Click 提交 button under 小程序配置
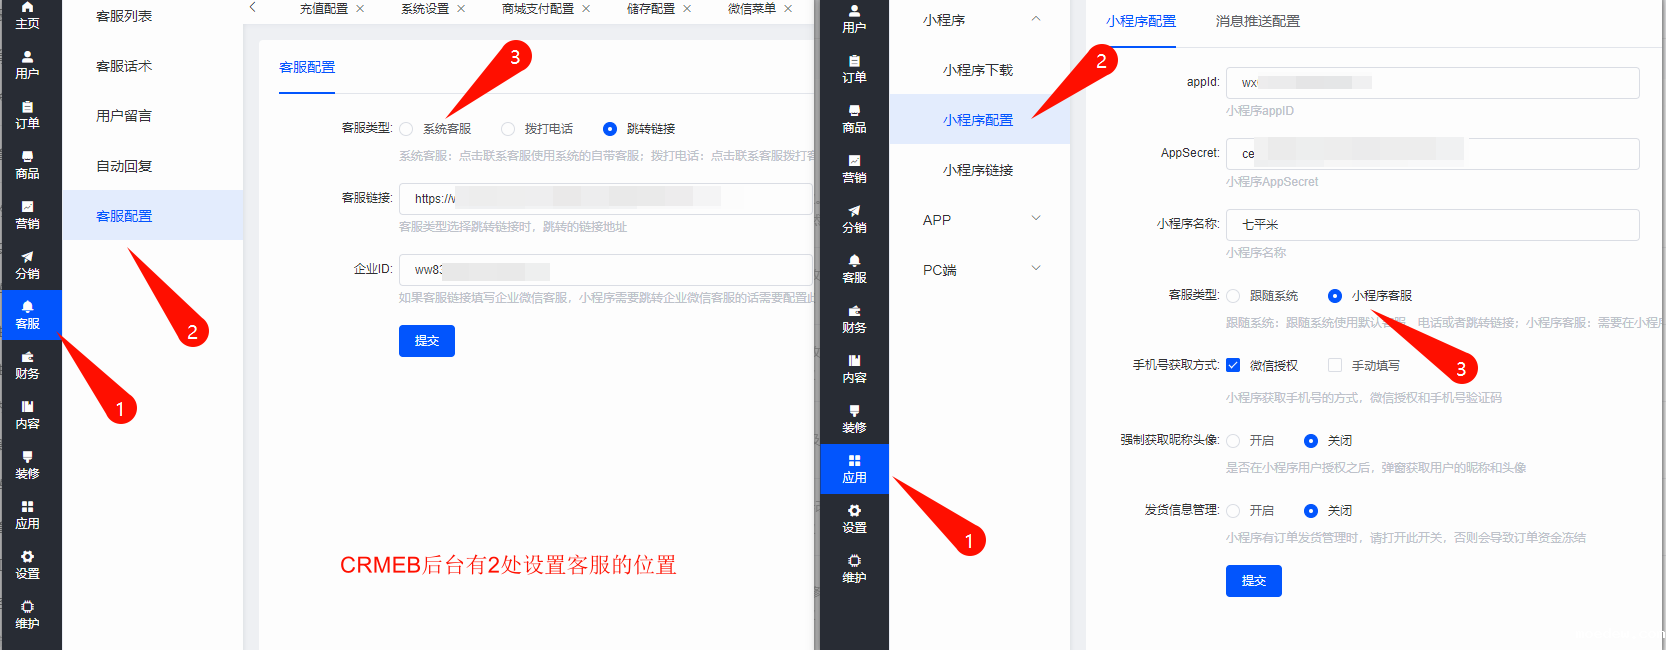This screenshot has height=650, width=1666. point(1253,581)
